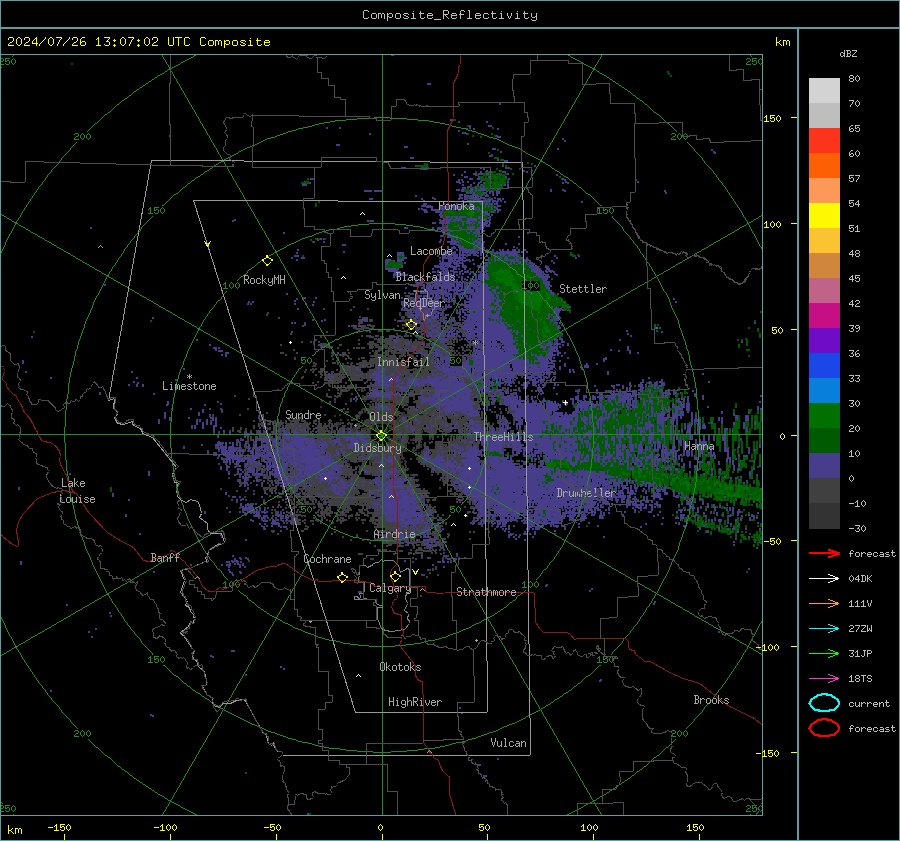Click the red 'forecast' ellipse legend icon
This screenshot has width=900, height=841.
tap(824, 728)
